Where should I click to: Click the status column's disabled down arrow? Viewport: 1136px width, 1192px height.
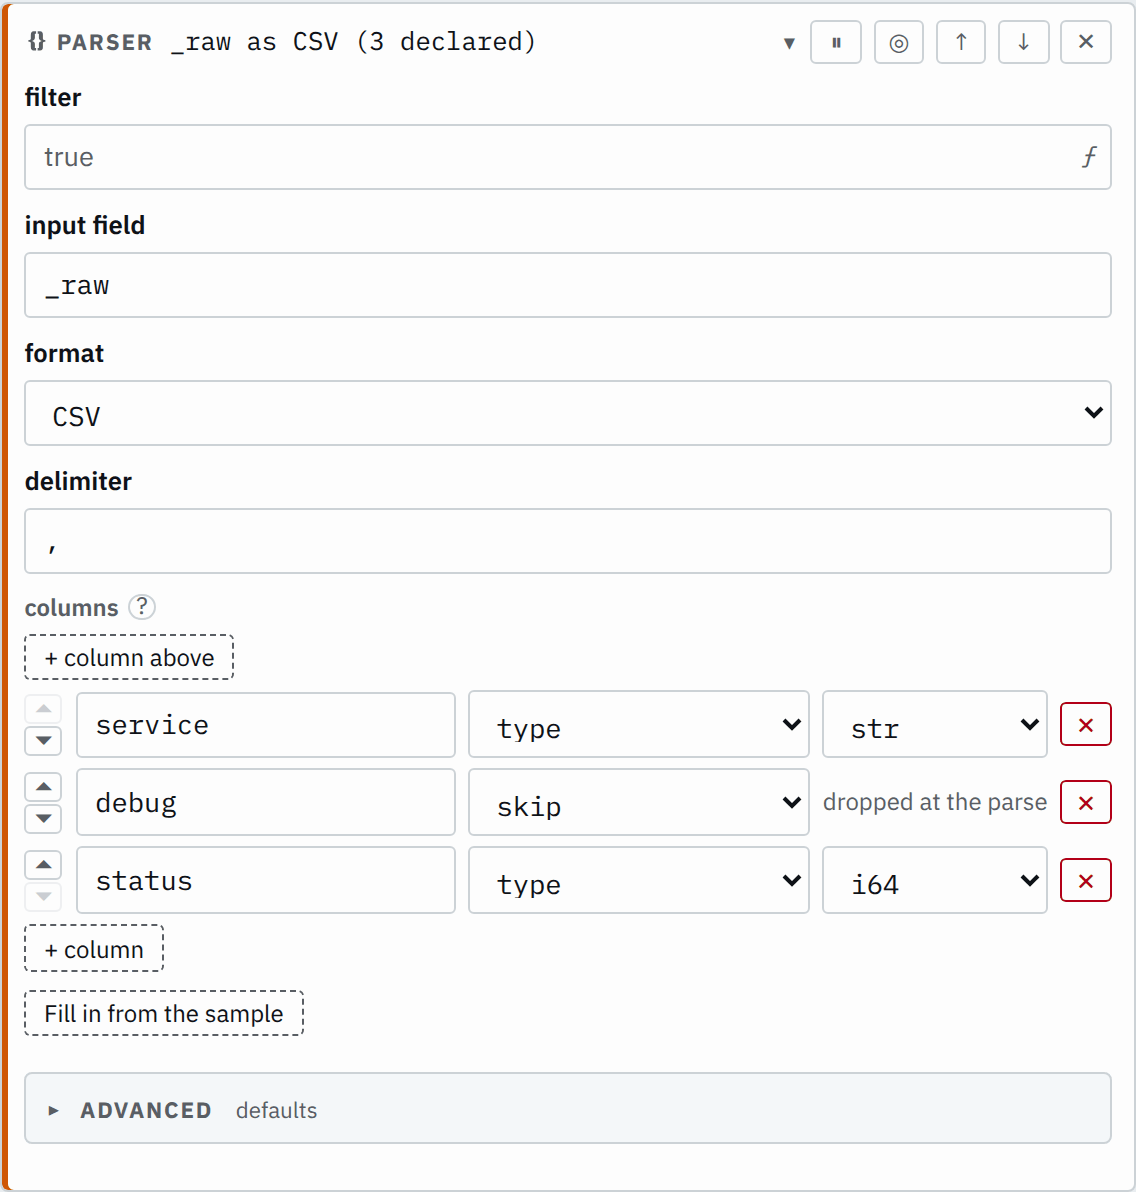click(x=43, y=897)
